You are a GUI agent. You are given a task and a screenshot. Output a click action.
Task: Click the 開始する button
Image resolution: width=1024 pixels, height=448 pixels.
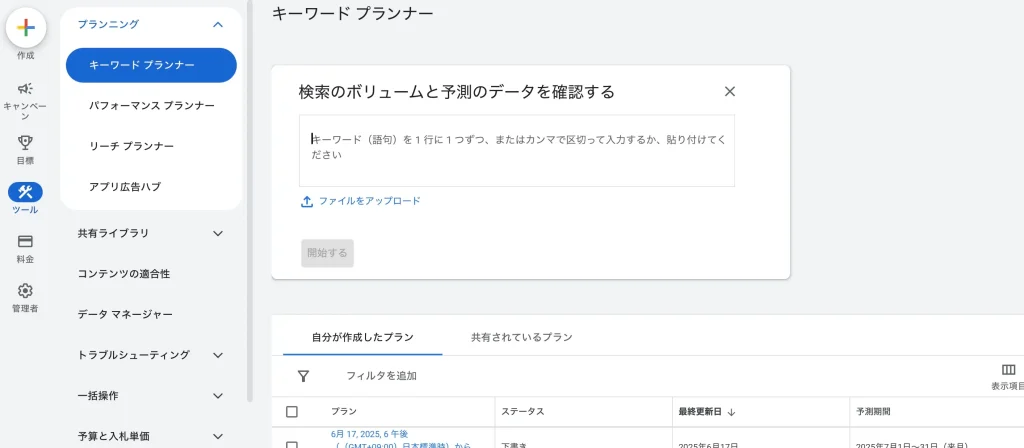[x=327, y=253]
